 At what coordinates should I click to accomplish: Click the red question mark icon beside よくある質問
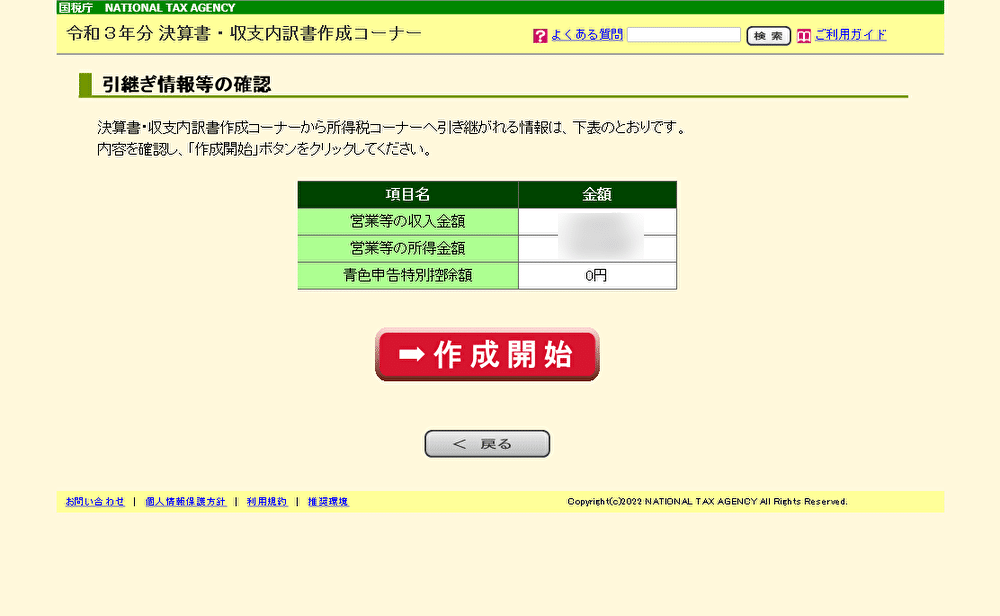click(540, 35)
